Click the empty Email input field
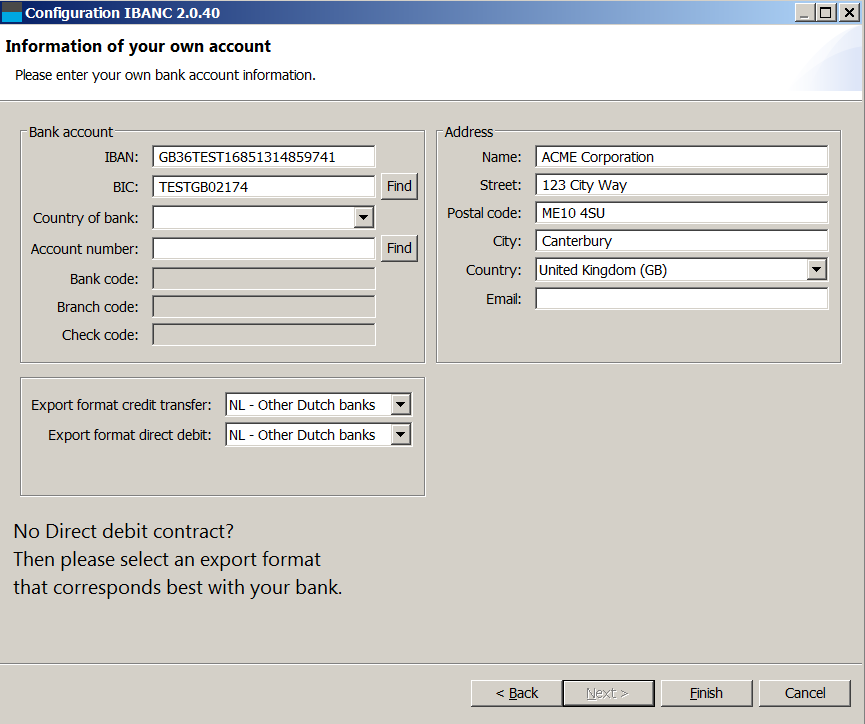 tap(682, 299)
